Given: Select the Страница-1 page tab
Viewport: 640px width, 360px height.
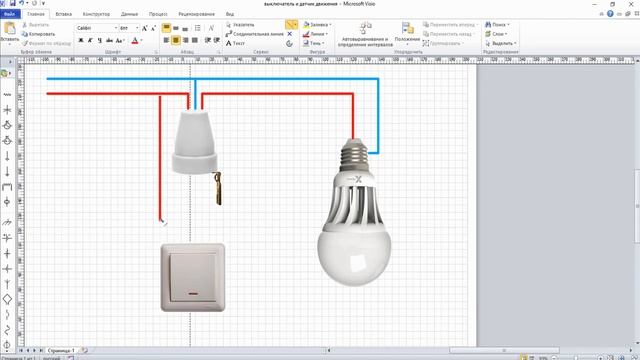Looking at the screenshot, I should click(x=61, y=350).
